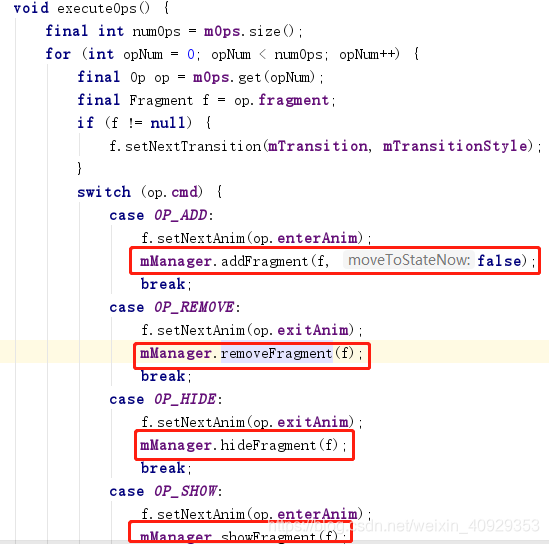Select the numOps variable in its declaration
This screenshot has width=549, height=544.
click(157, 32)
